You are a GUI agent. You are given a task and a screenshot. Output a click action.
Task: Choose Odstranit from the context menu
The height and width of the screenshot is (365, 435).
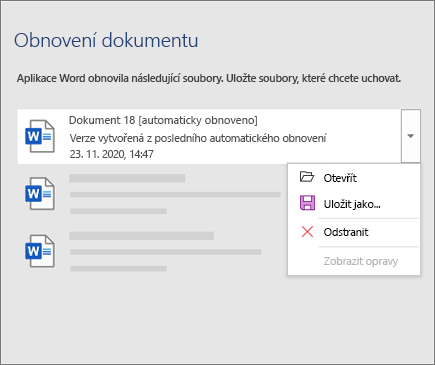tap(346, 232)
